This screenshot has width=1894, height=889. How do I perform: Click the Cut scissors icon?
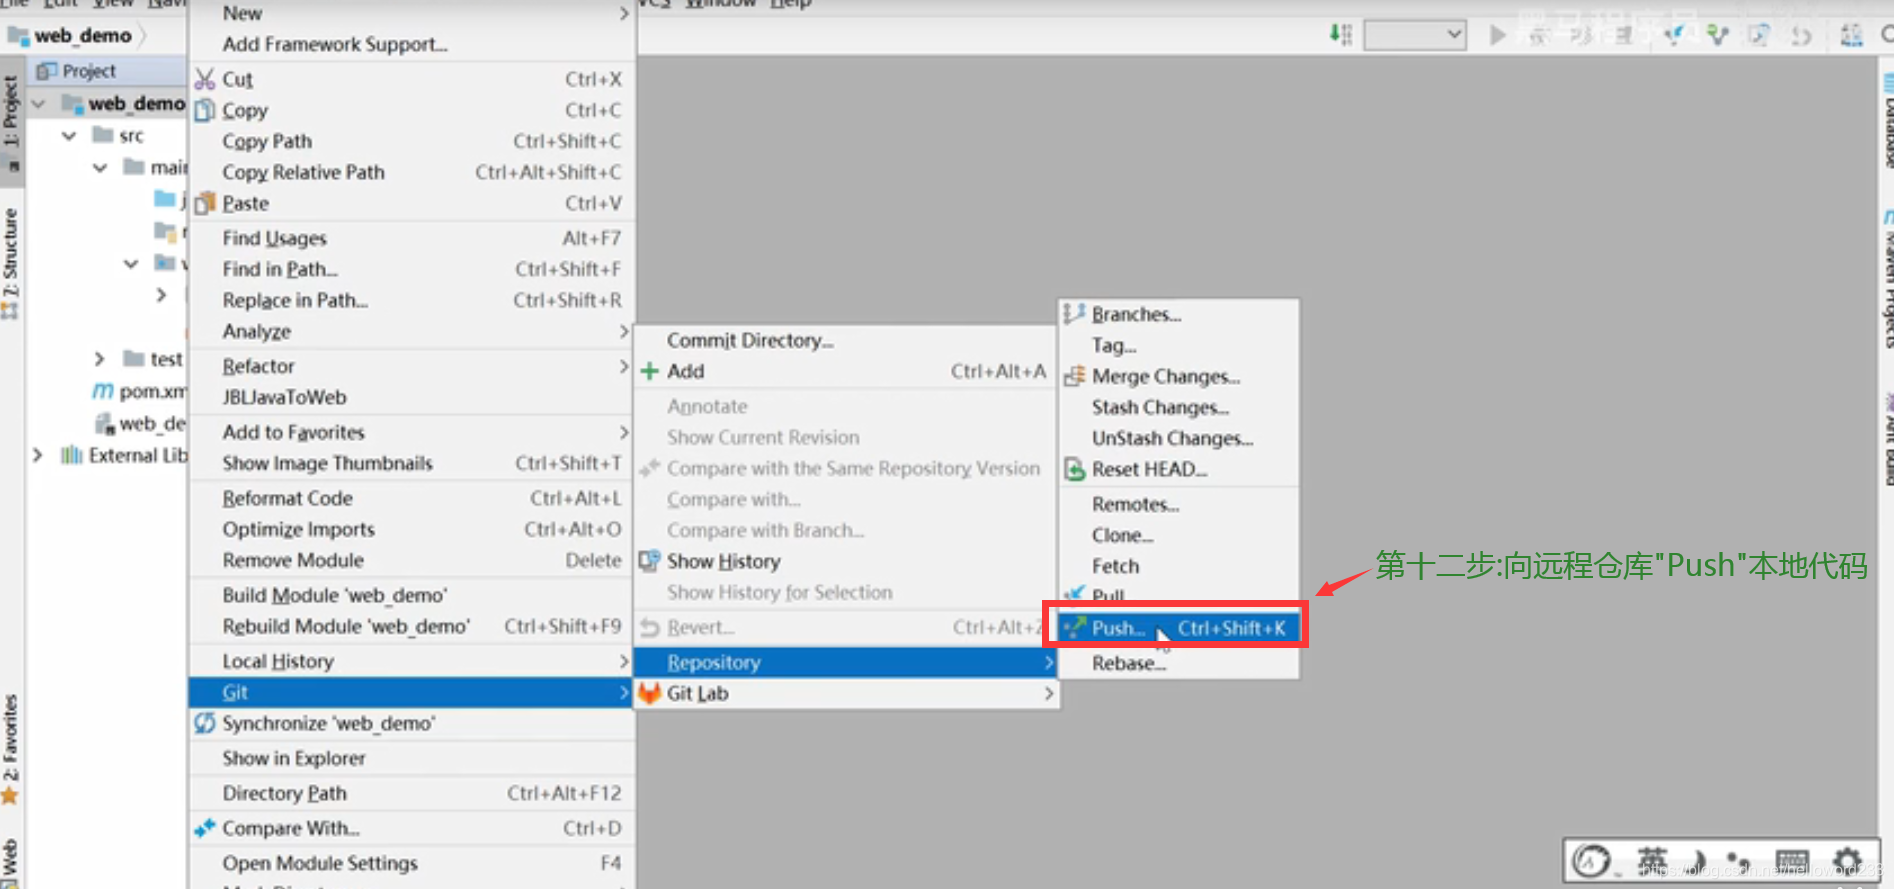click(205, 79)
